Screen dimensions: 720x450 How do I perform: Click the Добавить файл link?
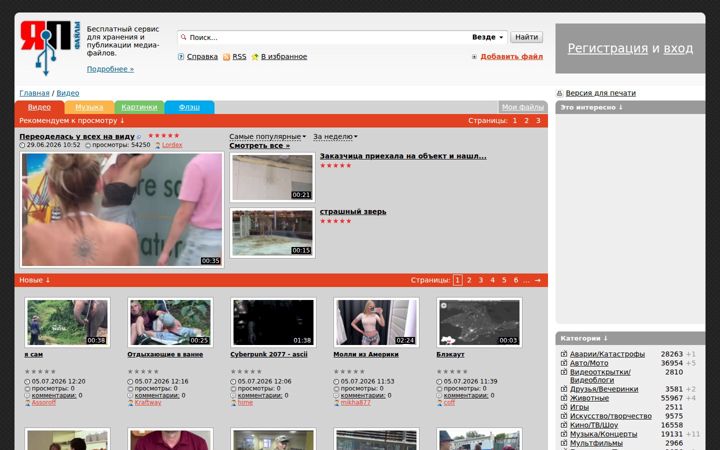(x=512, y=57)
